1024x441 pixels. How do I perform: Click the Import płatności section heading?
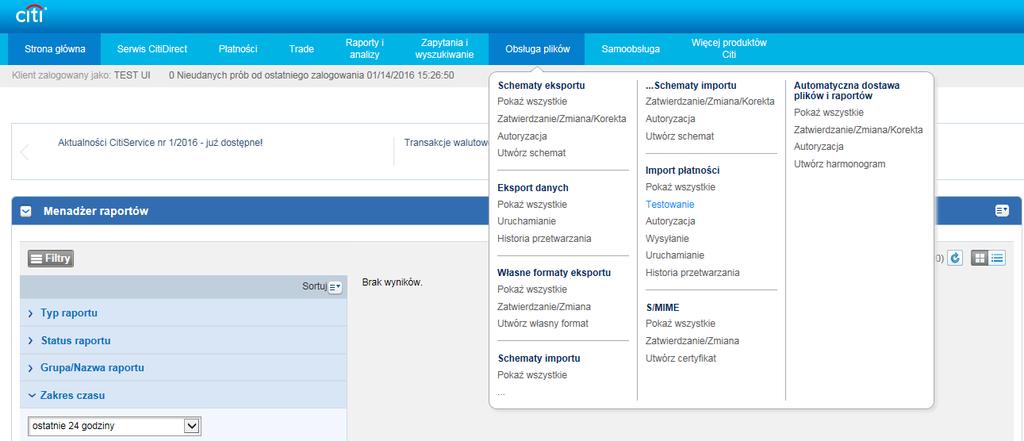pyautogui.click(x=682, y=171)
